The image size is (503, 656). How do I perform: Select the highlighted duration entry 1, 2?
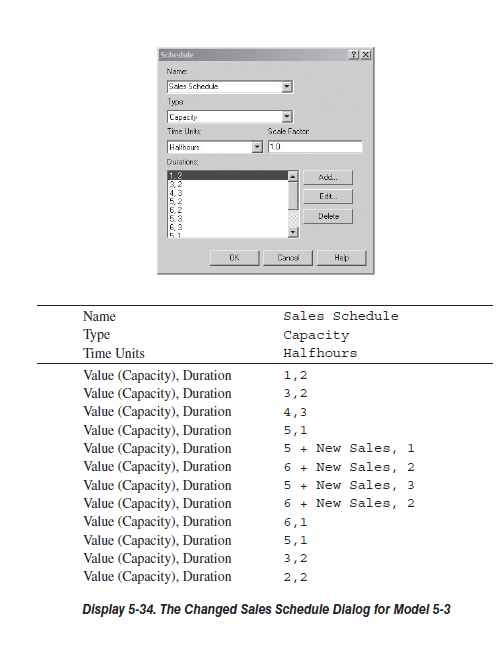(228, 175)
